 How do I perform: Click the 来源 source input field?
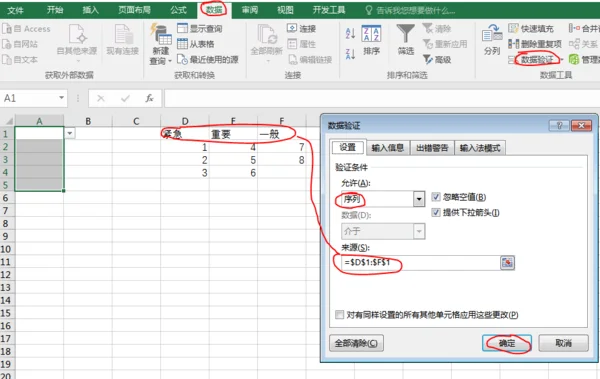420,263
